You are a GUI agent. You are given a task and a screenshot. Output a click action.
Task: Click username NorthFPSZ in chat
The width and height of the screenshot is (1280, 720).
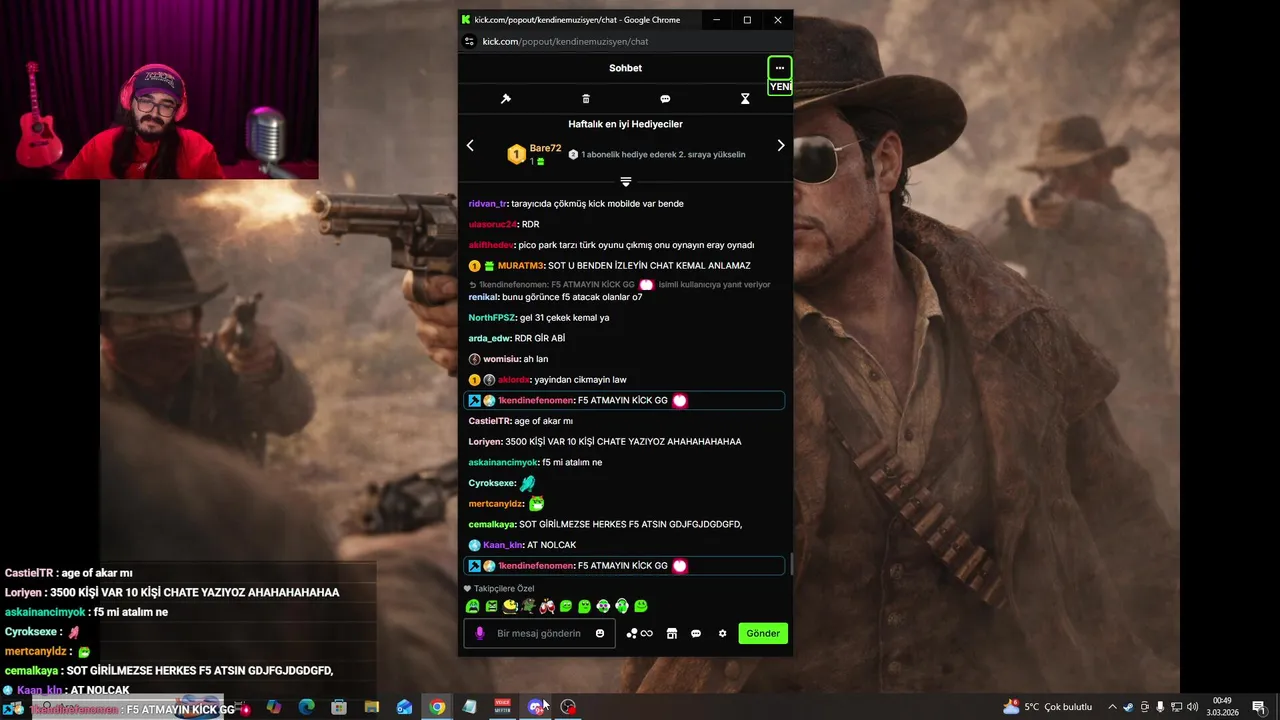coord(491,318)
